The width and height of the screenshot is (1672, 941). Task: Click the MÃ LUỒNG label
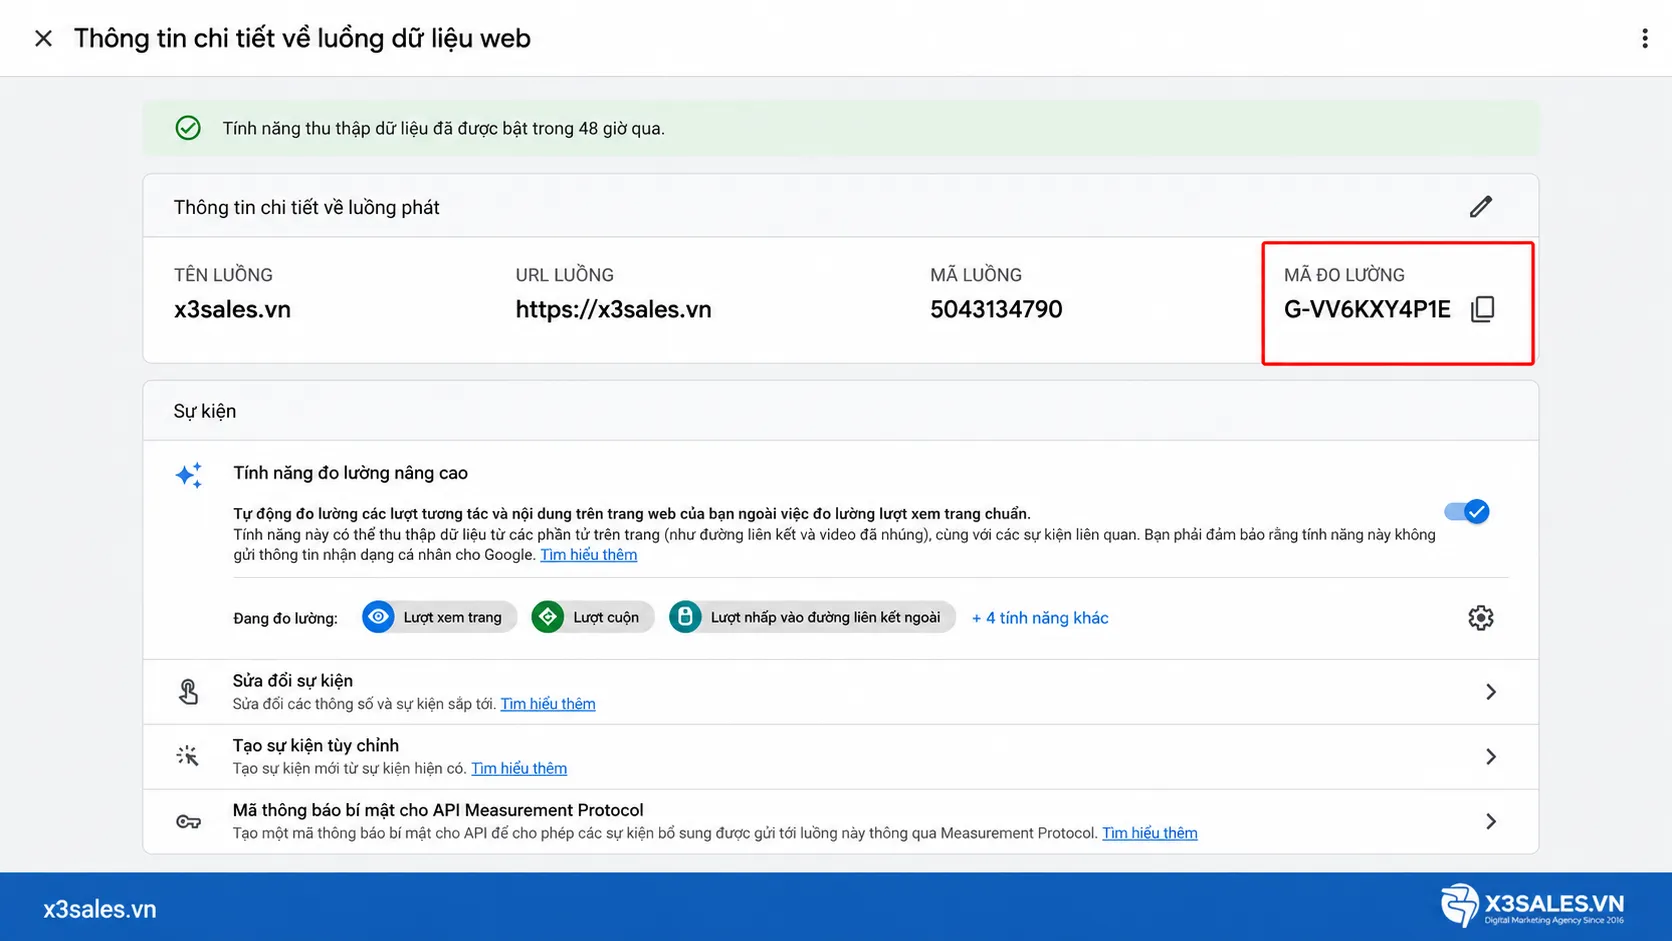pyautogui.click(x=976, y=275)
